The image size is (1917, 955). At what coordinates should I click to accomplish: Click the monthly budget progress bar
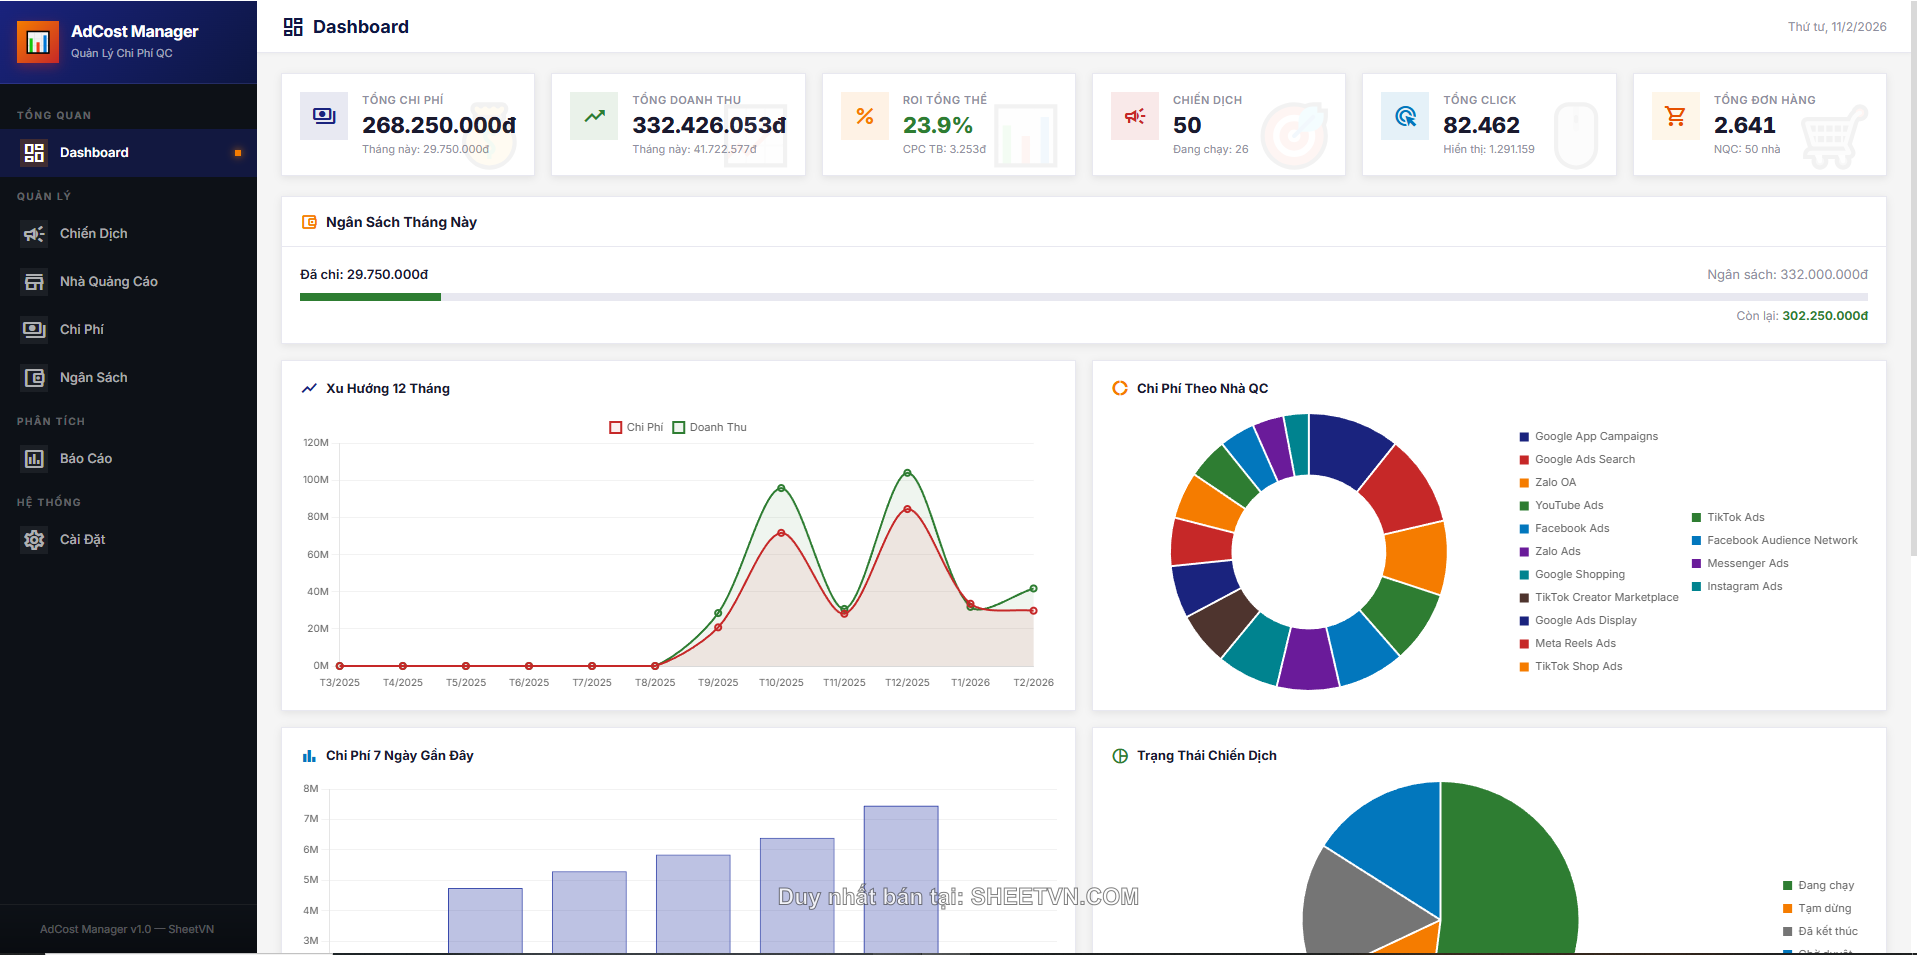point(1083,297)
